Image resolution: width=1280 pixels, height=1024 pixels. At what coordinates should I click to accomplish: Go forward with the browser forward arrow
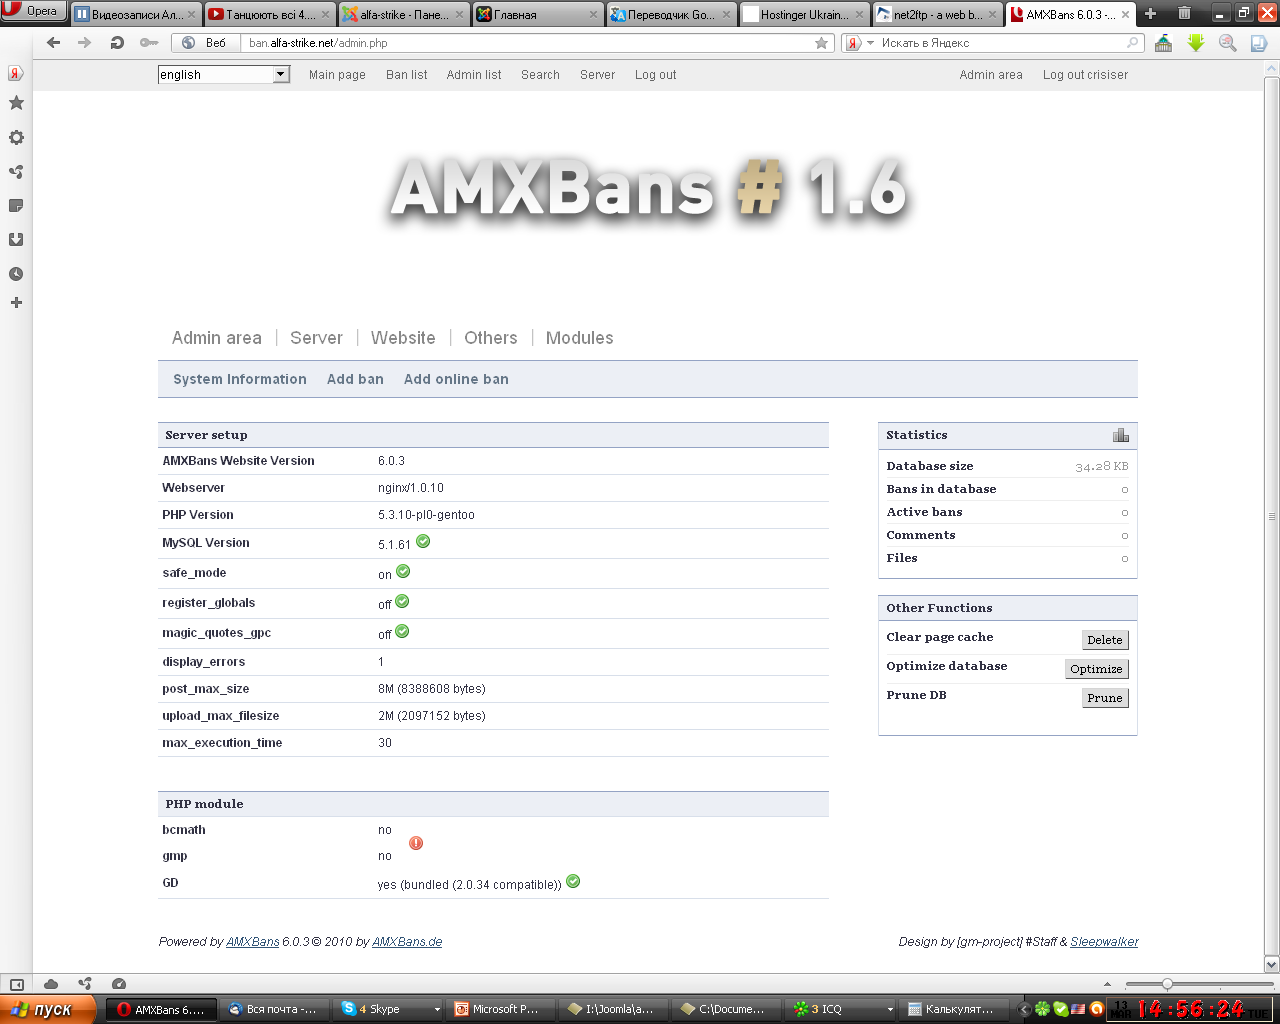tap(84, 43)
